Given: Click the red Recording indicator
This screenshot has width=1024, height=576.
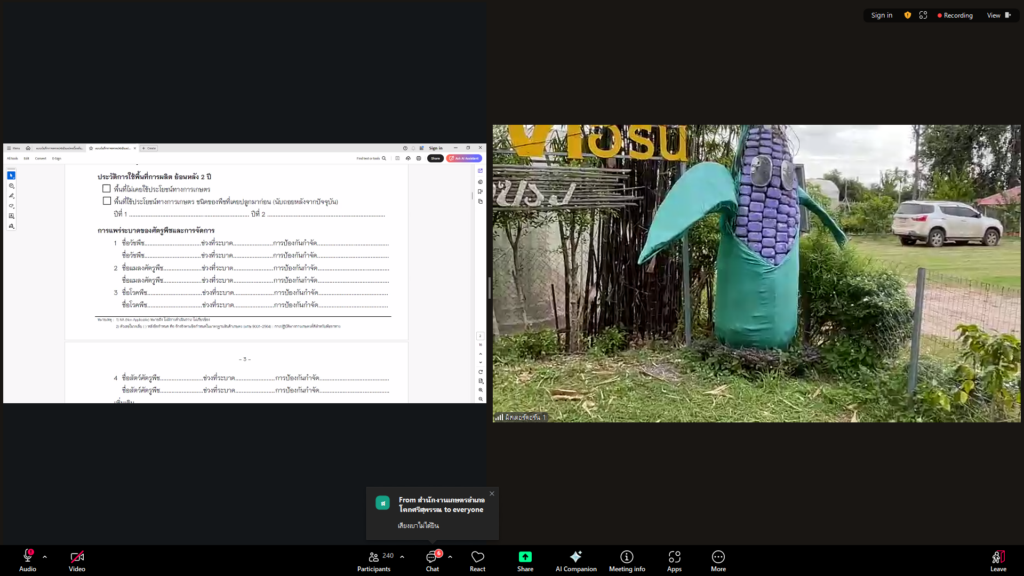Looking at the screenshot, I should (x=954, y=15).
